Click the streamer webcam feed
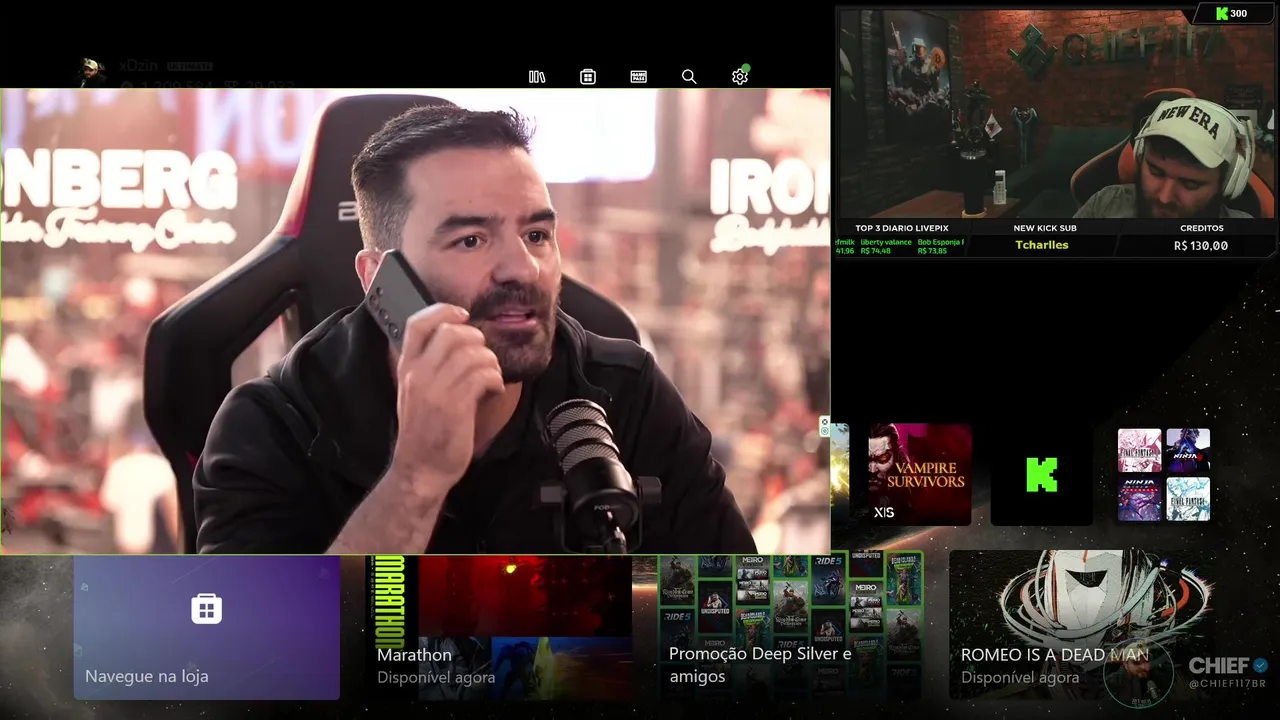The width and height of the screenshot is (1280, 720). [x=1056, y=114]
